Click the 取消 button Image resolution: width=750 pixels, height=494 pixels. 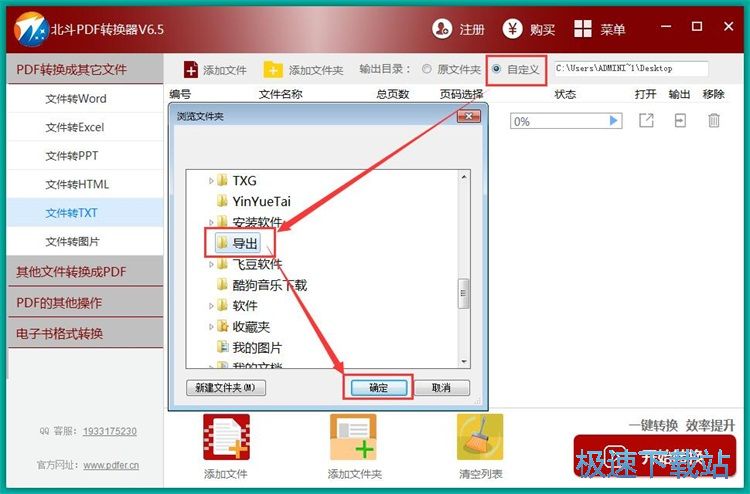click(x=441, y=387)
